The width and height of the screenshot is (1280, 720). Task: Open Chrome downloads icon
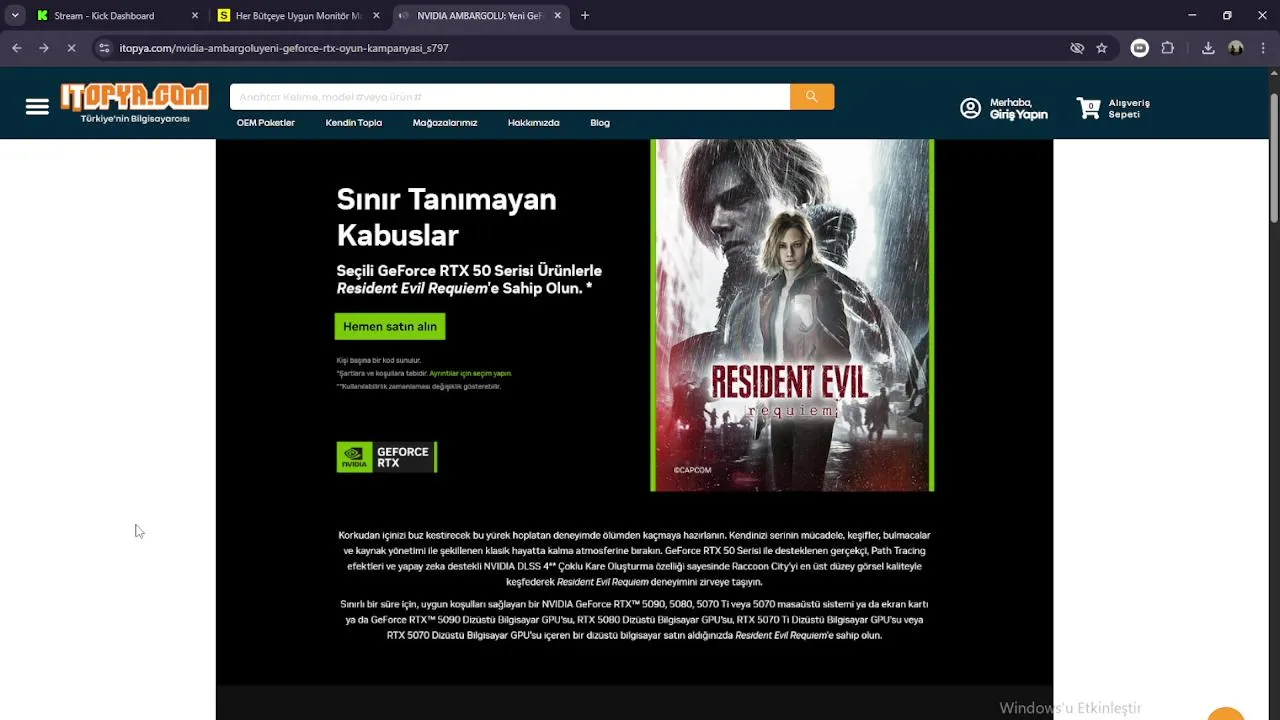(1208, 48)
